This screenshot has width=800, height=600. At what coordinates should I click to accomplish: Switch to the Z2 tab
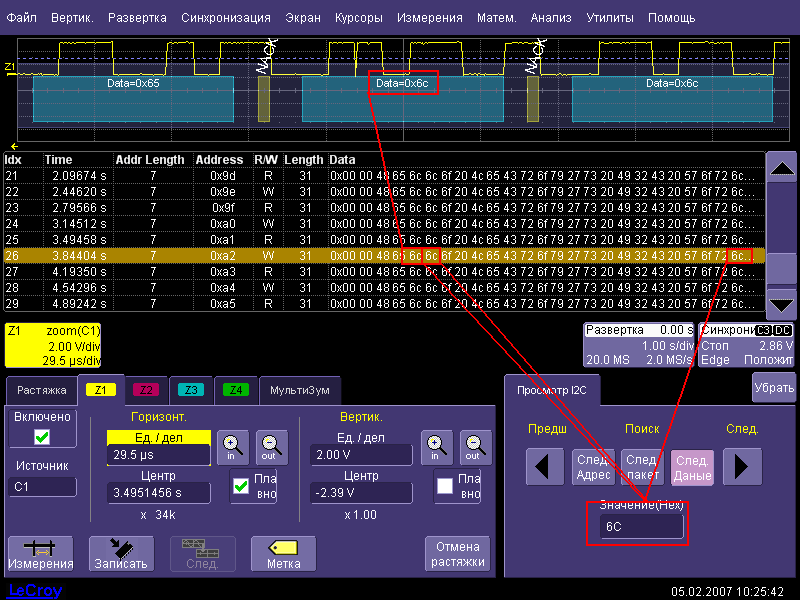click(146, 390)
